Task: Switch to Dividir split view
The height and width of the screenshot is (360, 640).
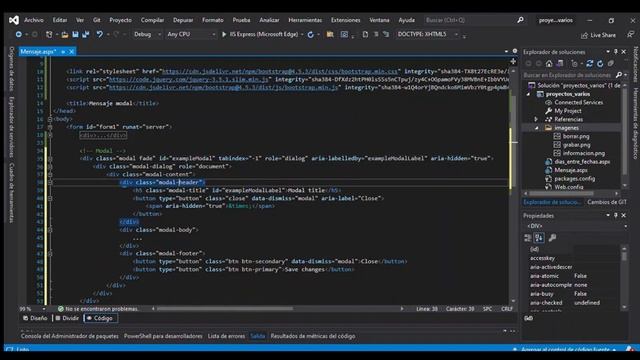Action: [x=67, y=318]
